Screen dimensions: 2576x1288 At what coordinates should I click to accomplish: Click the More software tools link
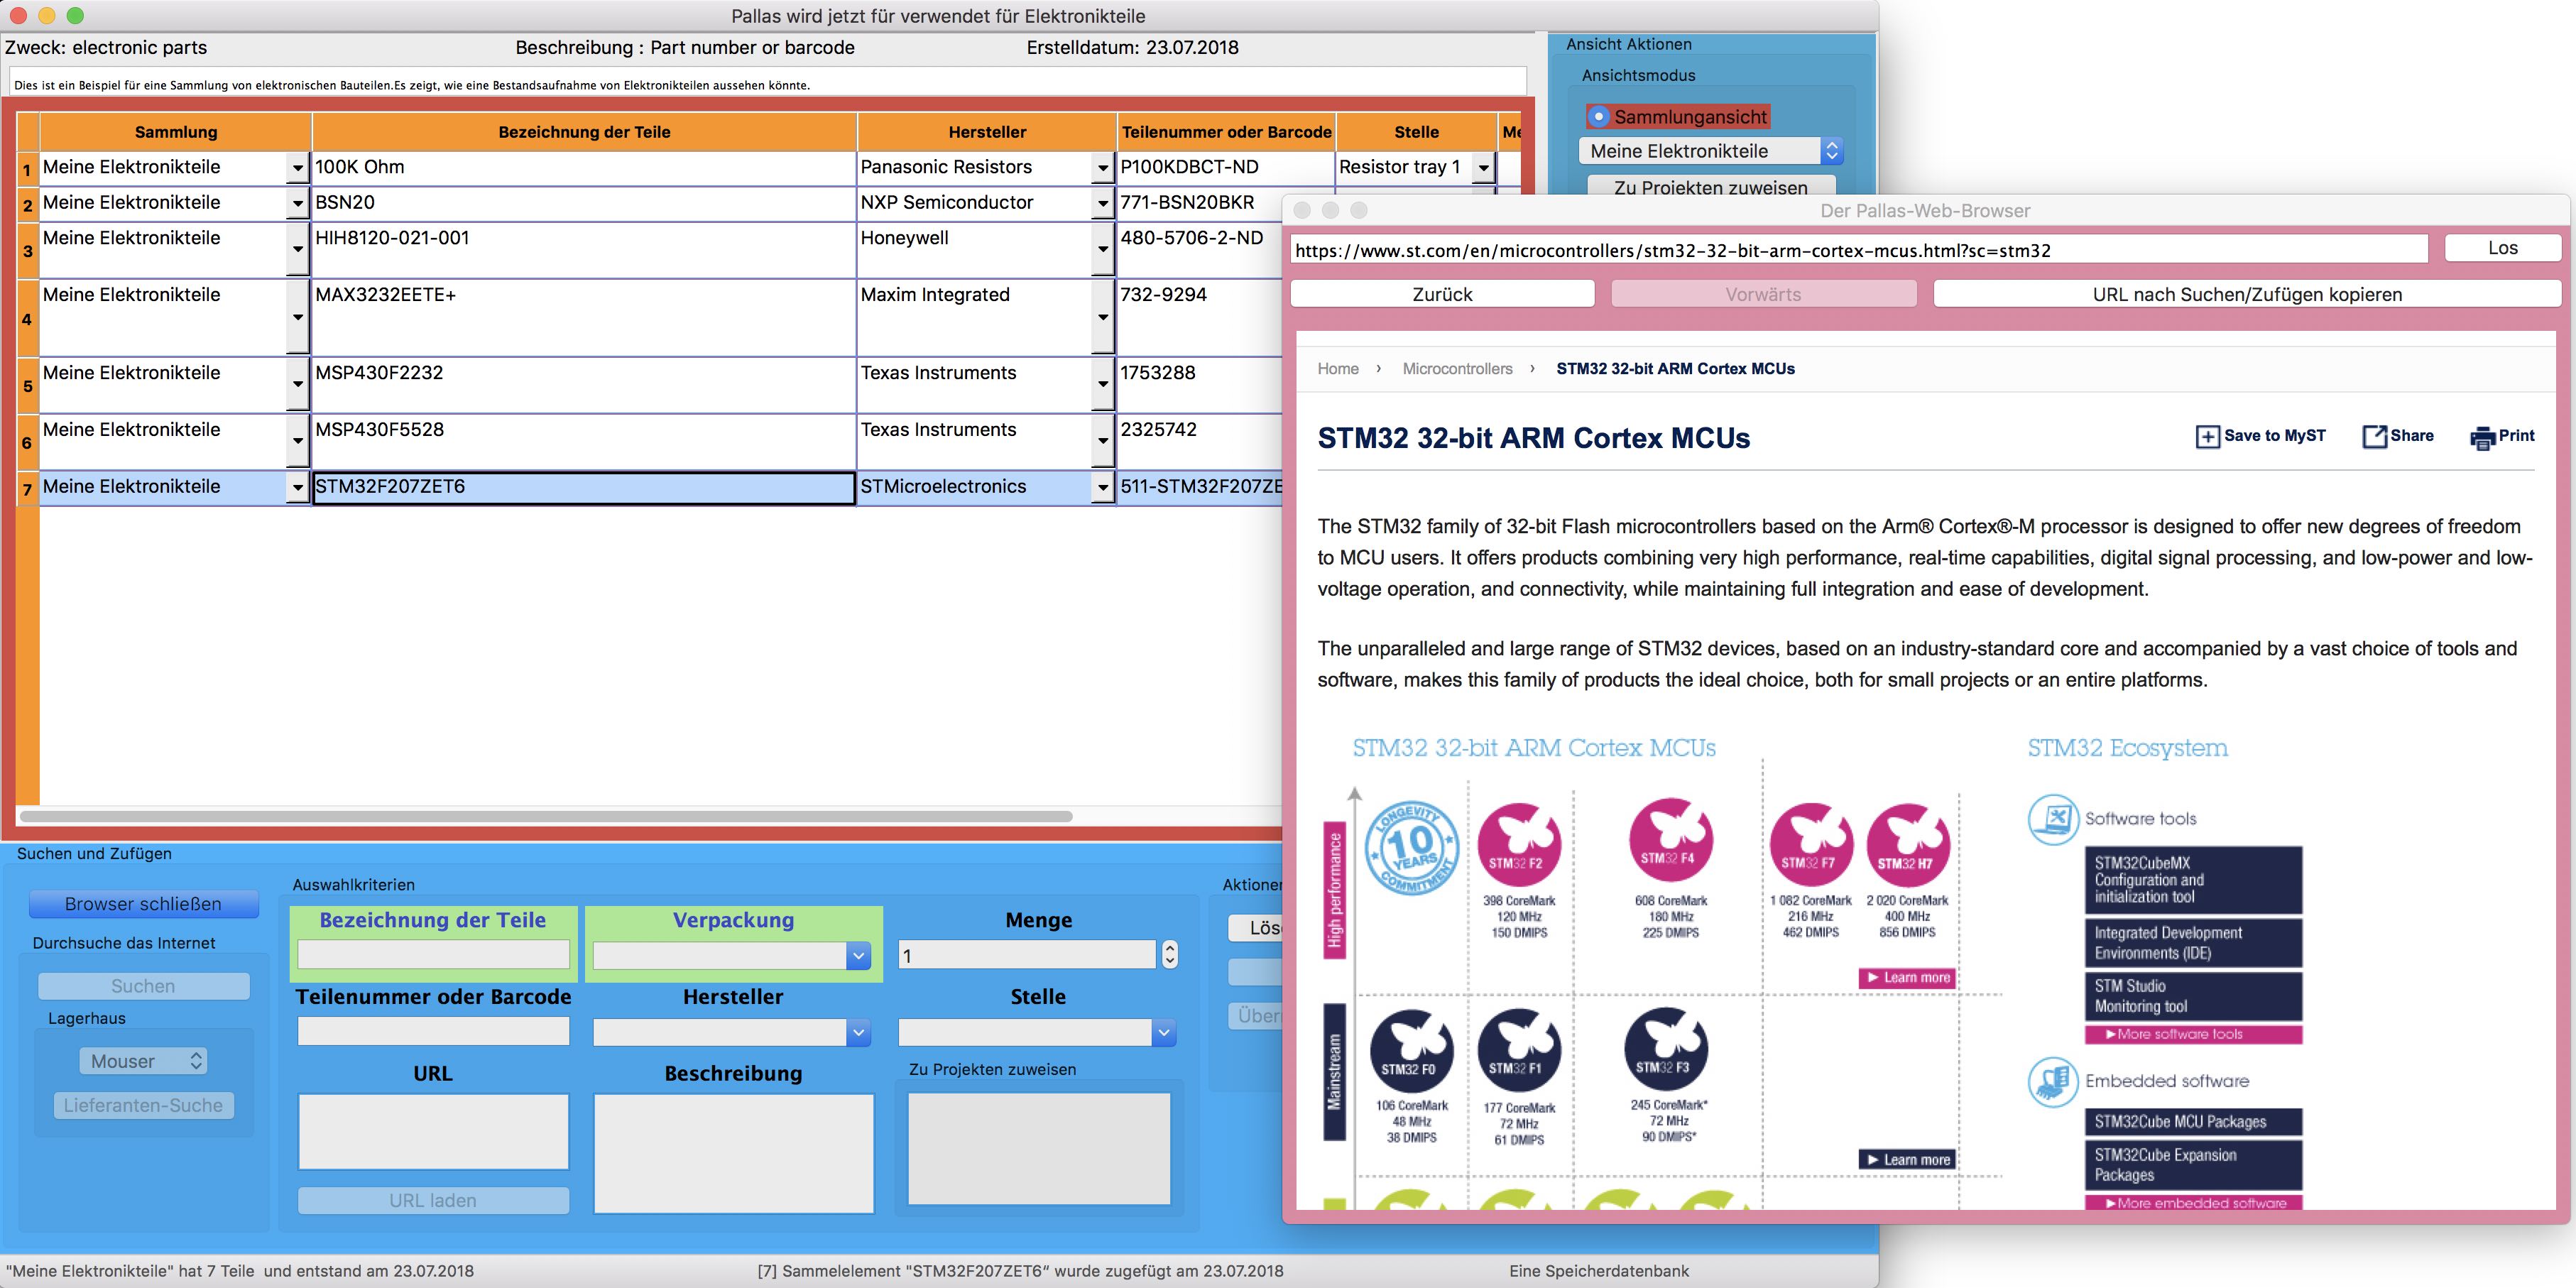pyautogui.click(x=2193, y=1034)
